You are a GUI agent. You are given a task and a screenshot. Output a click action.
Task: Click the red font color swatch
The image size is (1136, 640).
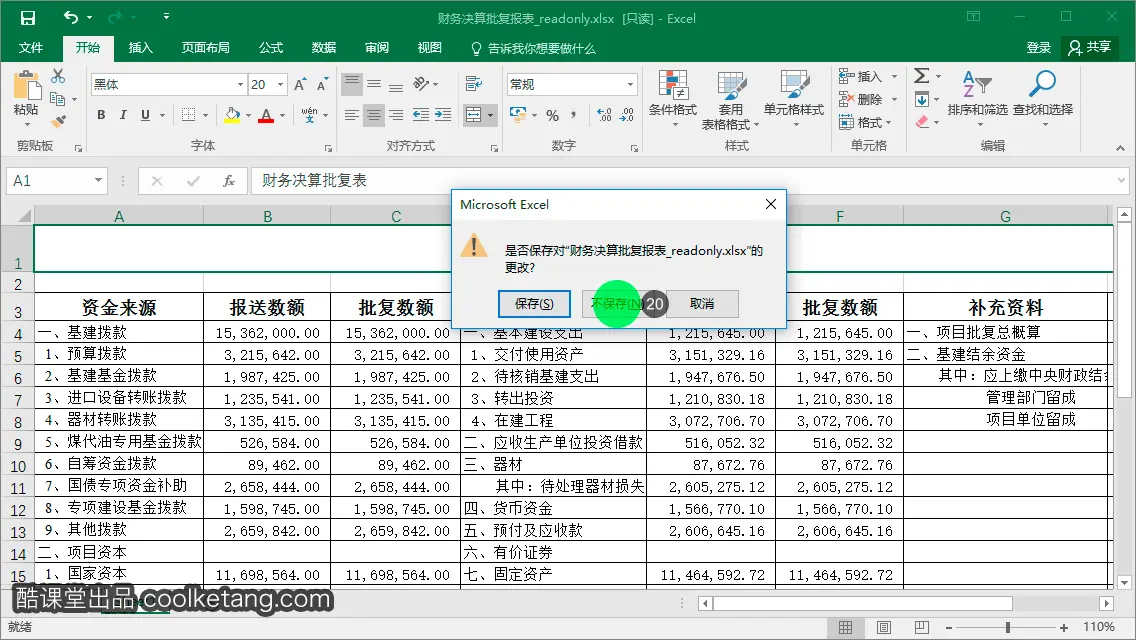(x=267, y=115)
